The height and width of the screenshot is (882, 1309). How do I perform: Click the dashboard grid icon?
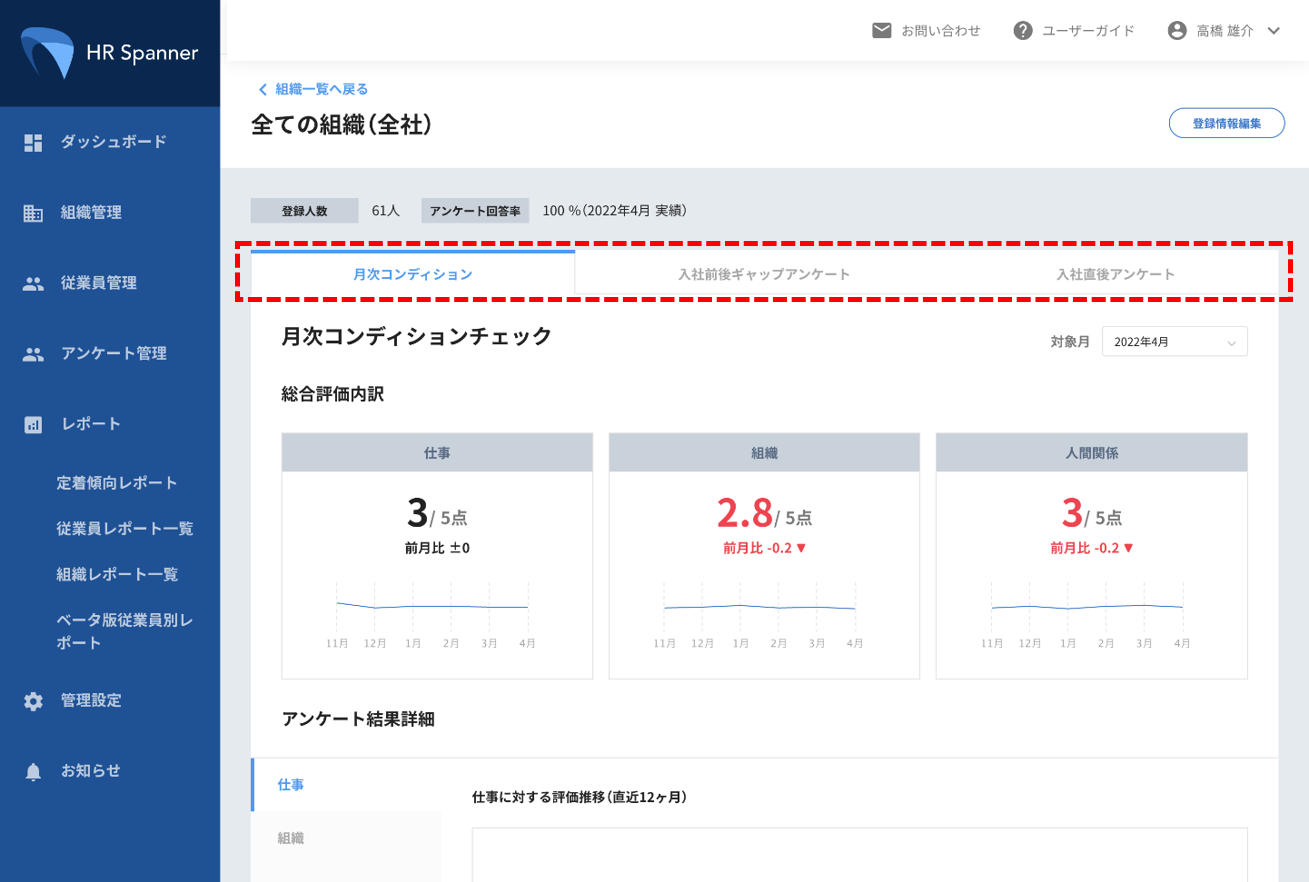33,143
